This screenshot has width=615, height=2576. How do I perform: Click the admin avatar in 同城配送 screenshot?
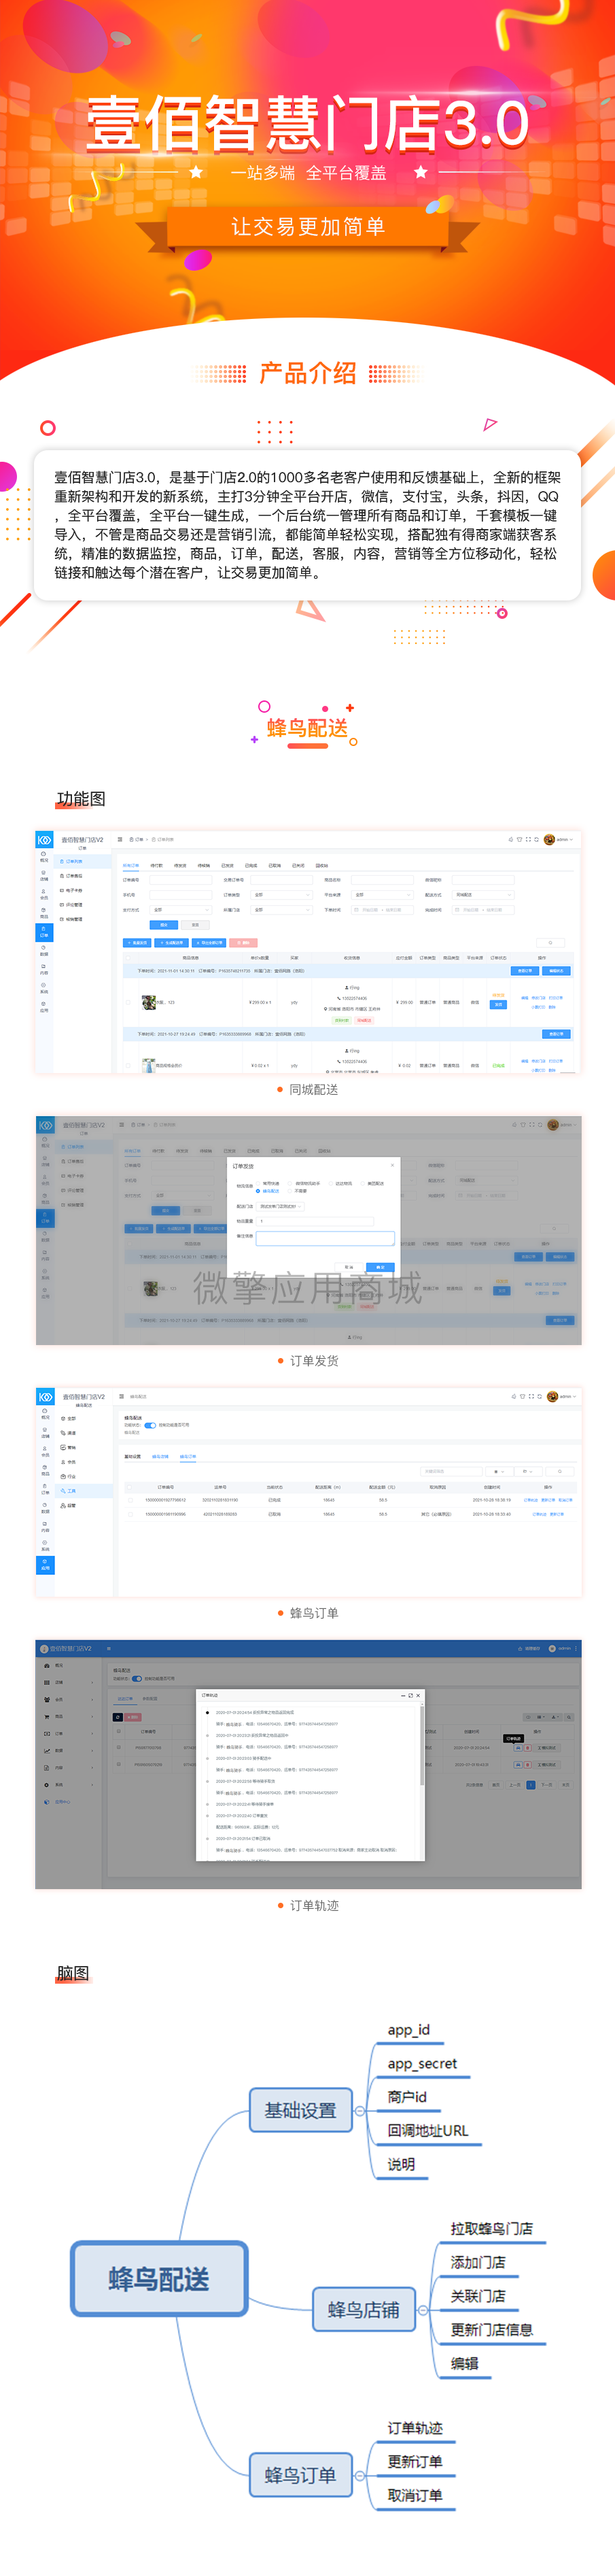coord(550,840)
